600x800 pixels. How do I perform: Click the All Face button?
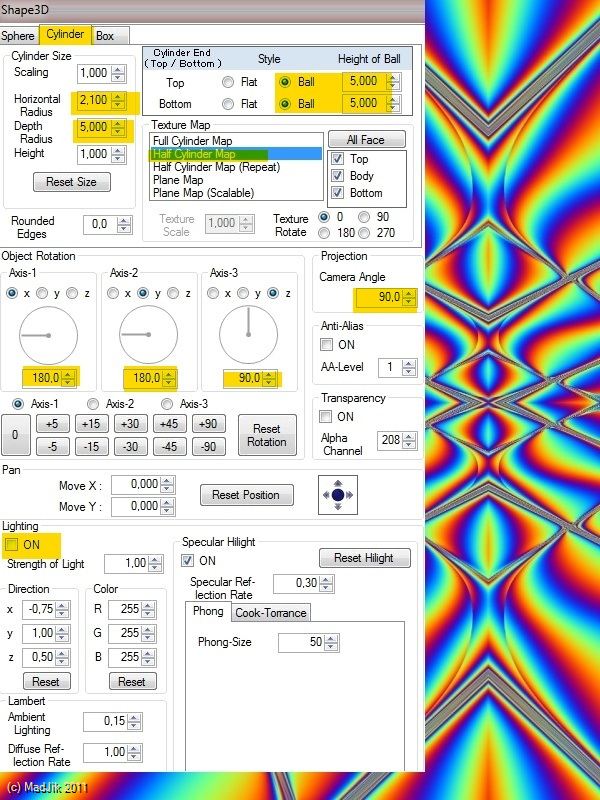pos(366,140)
